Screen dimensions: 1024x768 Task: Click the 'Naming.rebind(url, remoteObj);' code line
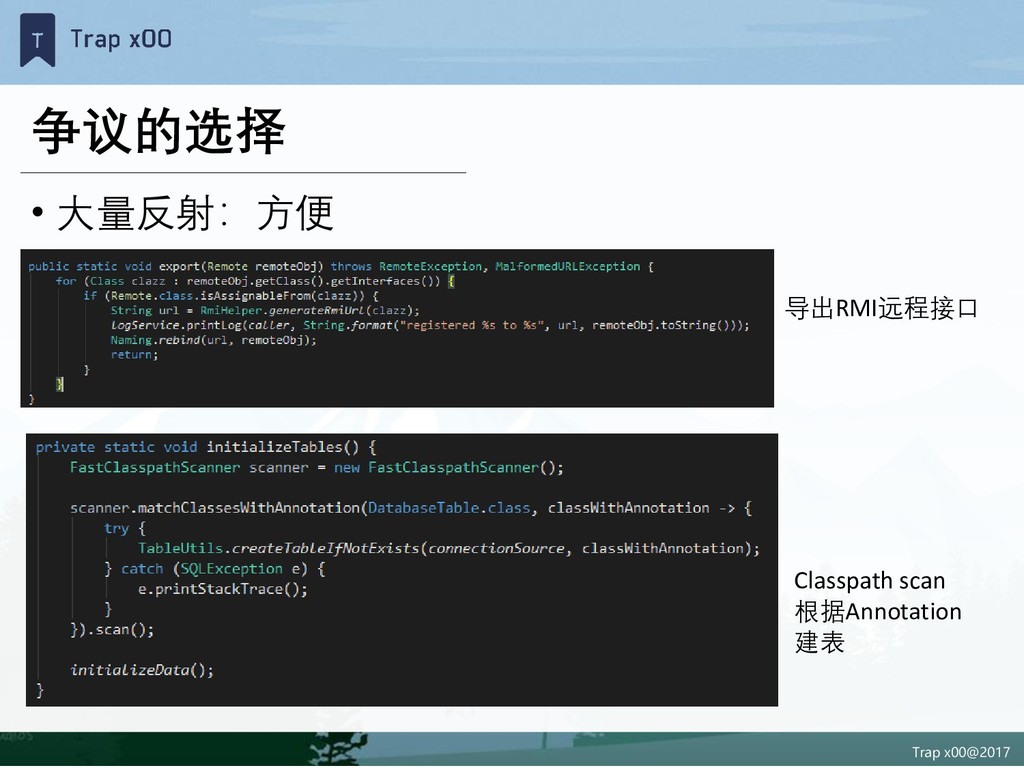pos(214,340)
